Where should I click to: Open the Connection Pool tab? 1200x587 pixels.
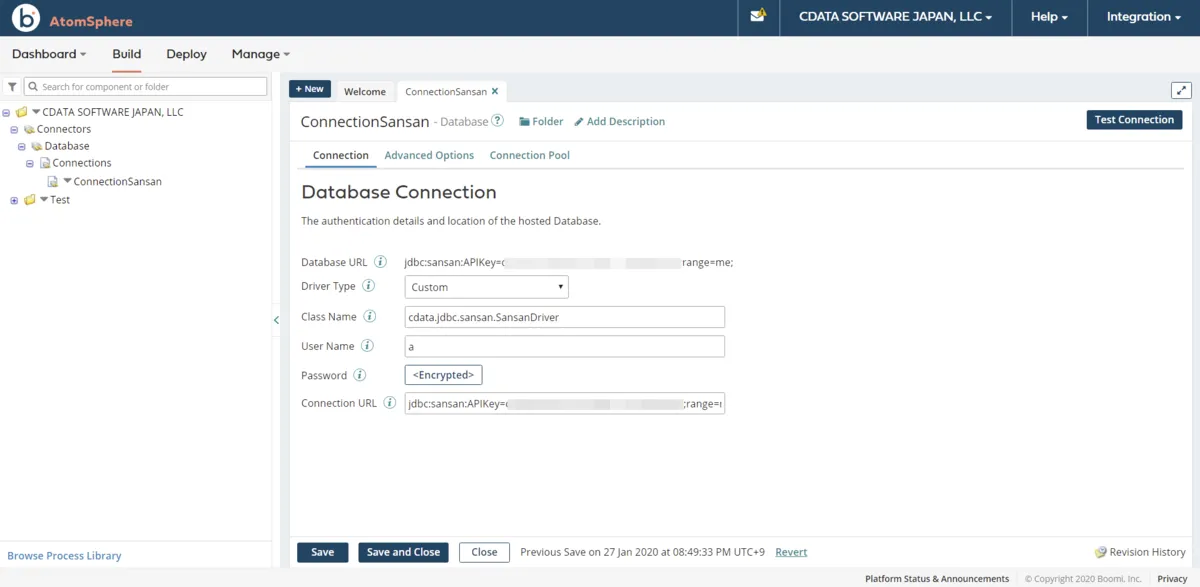pos(529,155)
